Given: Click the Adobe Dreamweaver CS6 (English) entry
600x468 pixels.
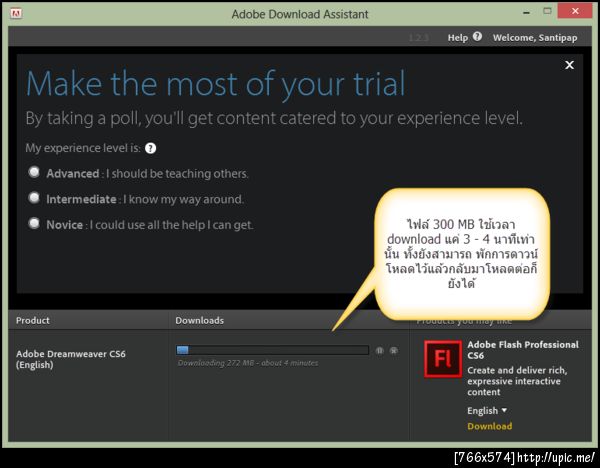Looking at the screenshot, I should point(71,359).
